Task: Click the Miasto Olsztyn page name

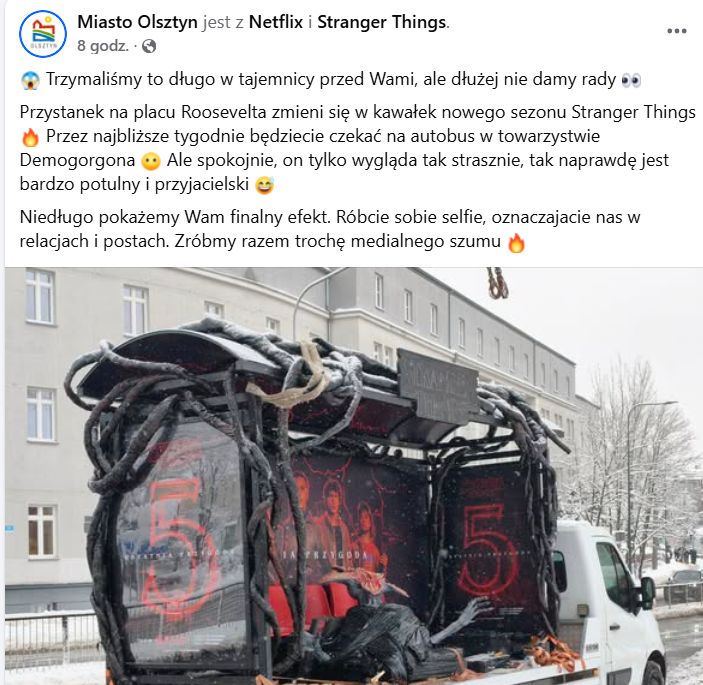Action: 137,22
